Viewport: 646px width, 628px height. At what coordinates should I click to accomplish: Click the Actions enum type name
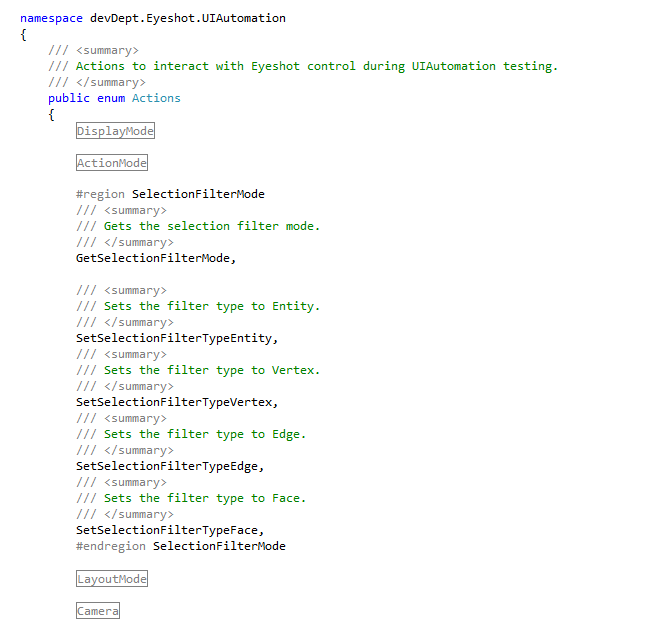coord(156,98)
